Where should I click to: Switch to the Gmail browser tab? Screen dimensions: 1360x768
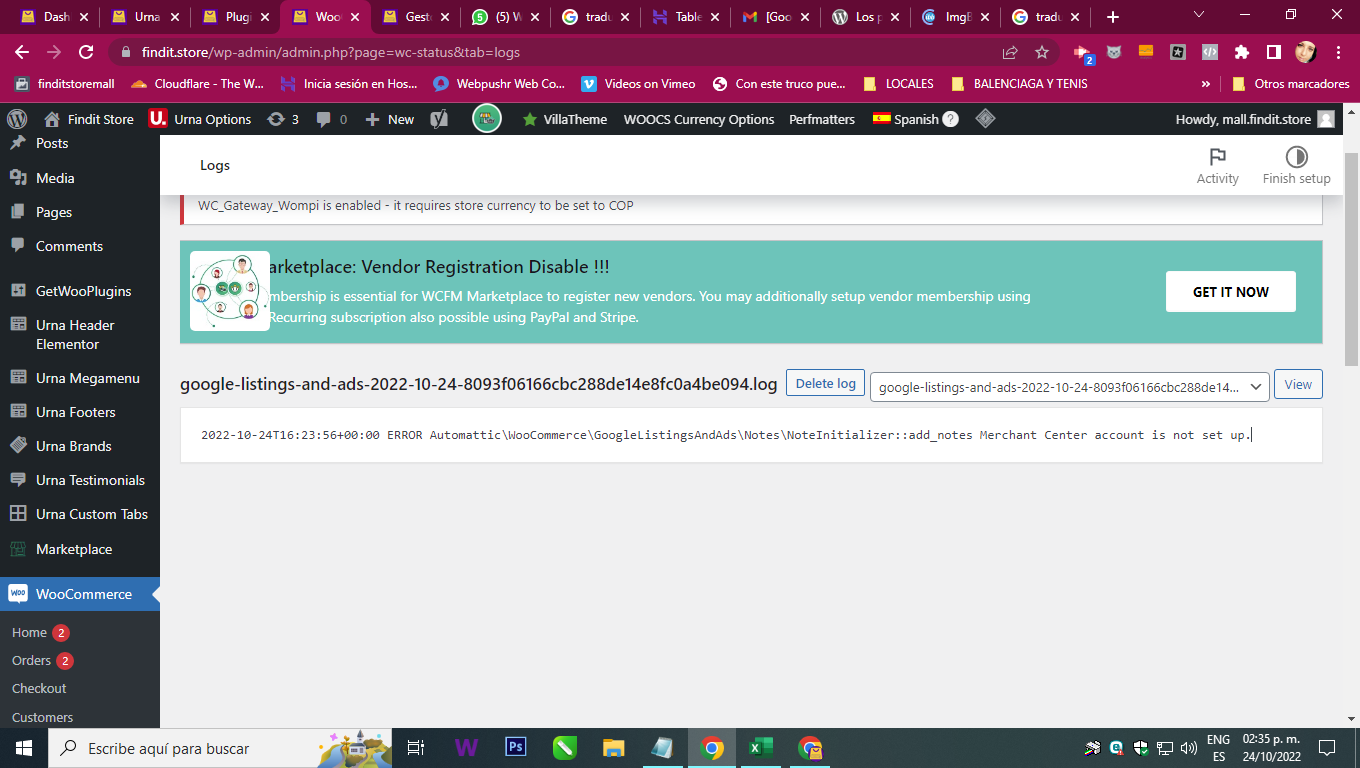pyautogui.click(x=775, y=17)
